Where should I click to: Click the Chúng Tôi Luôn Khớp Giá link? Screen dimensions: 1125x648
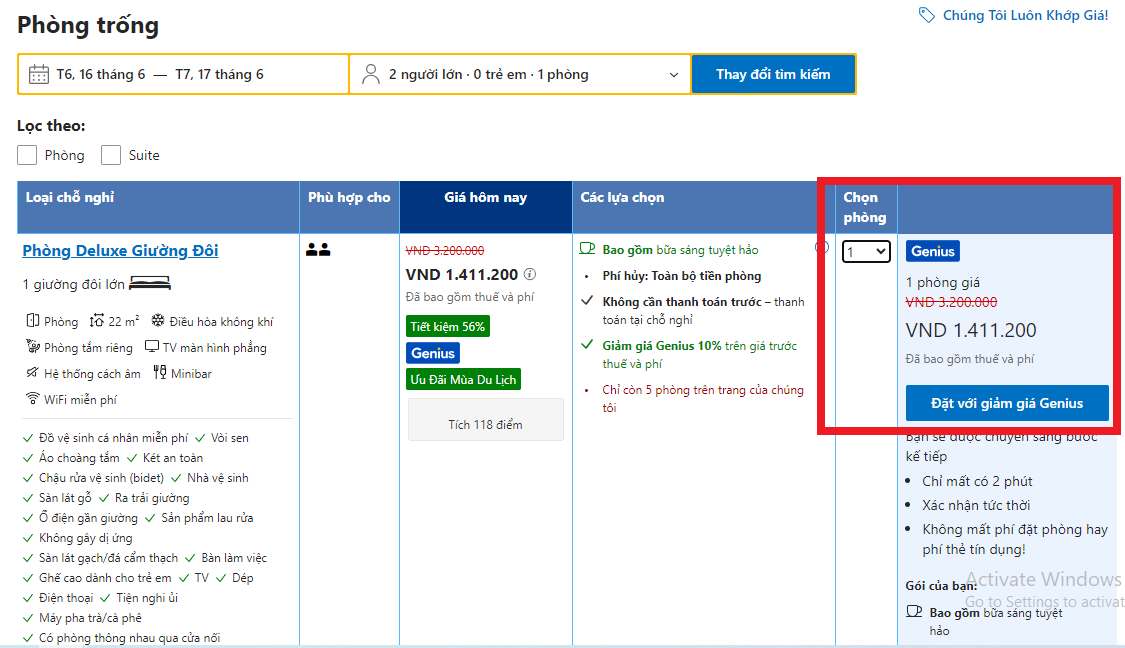1025,15
